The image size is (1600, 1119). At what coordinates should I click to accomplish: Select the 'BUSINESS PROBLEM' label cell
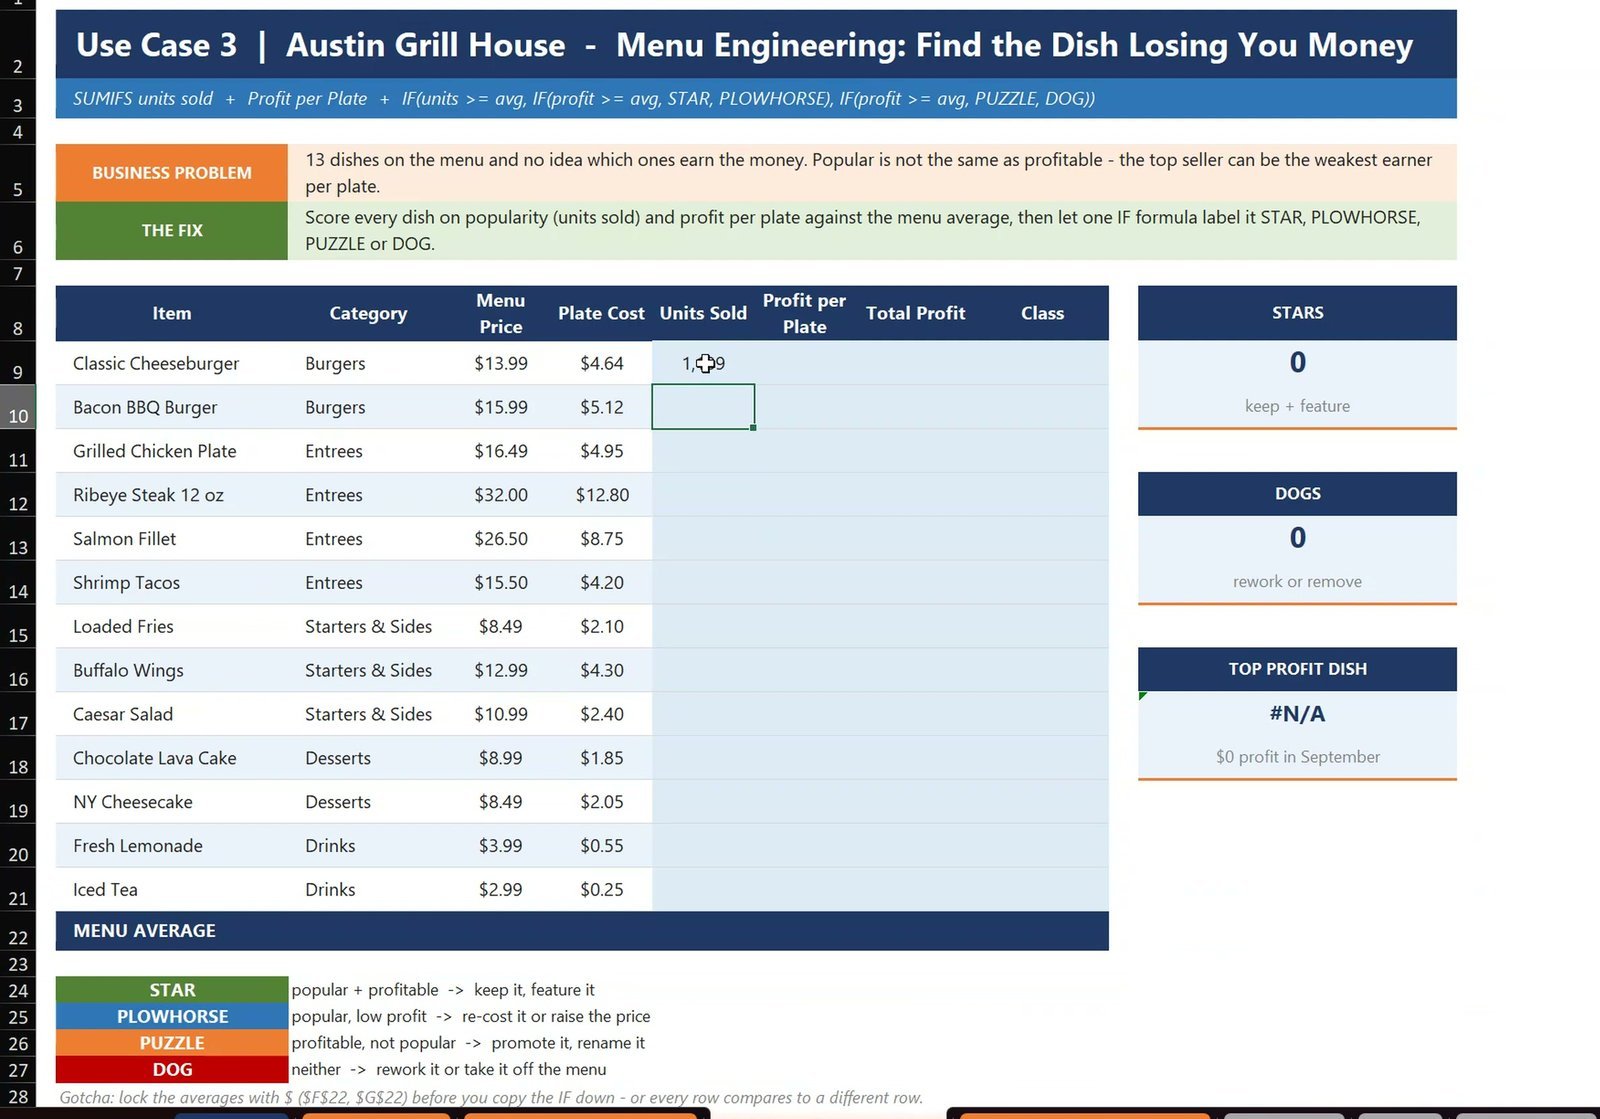click(172, 173)
